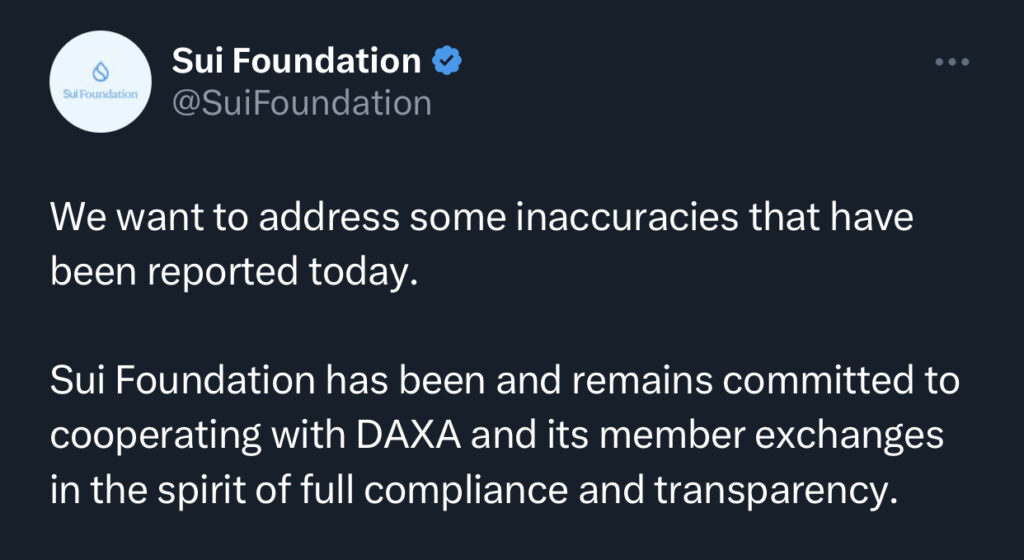
Task: Click the word 'committed' in the second paragraph
Action: point(818,381)
